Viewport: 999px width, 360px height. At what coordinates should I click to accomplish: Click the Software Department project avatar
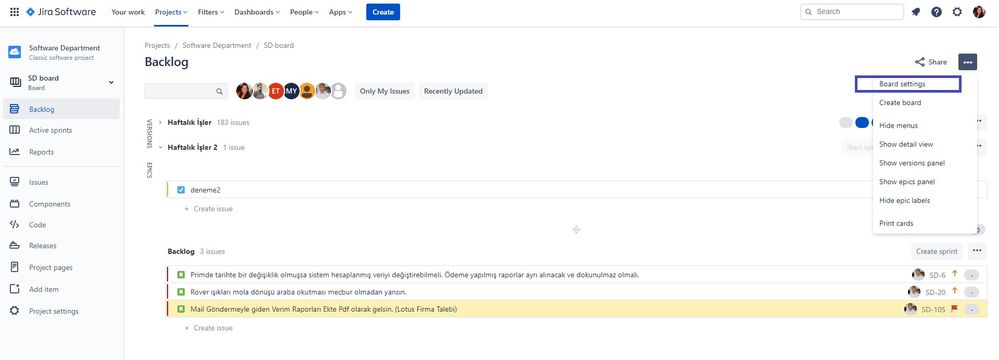(x=14, y=52)
